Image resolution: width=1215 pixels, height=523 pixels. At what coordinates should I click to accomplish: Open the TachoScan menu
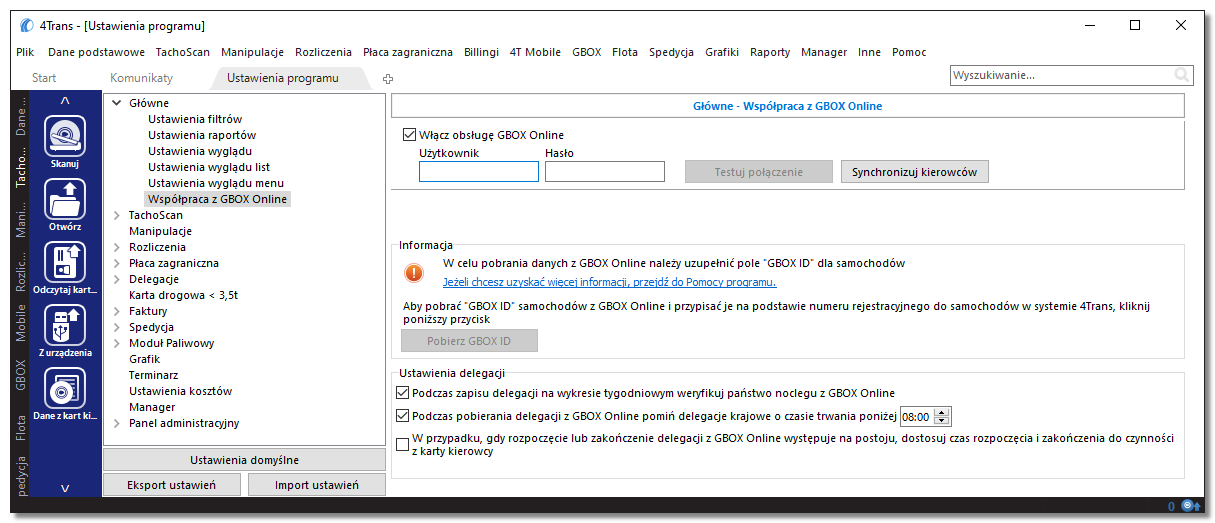[183, 52]
